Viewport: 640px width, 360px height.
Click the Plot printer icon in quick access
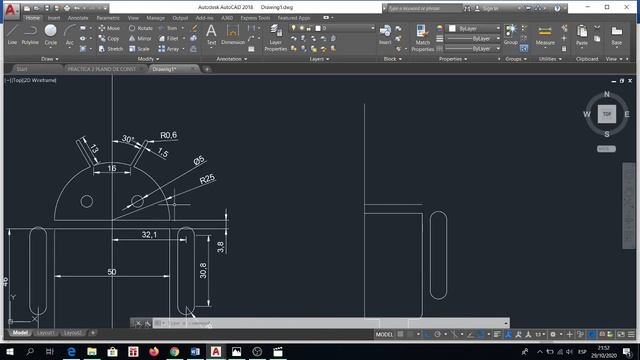coord(67,8)
